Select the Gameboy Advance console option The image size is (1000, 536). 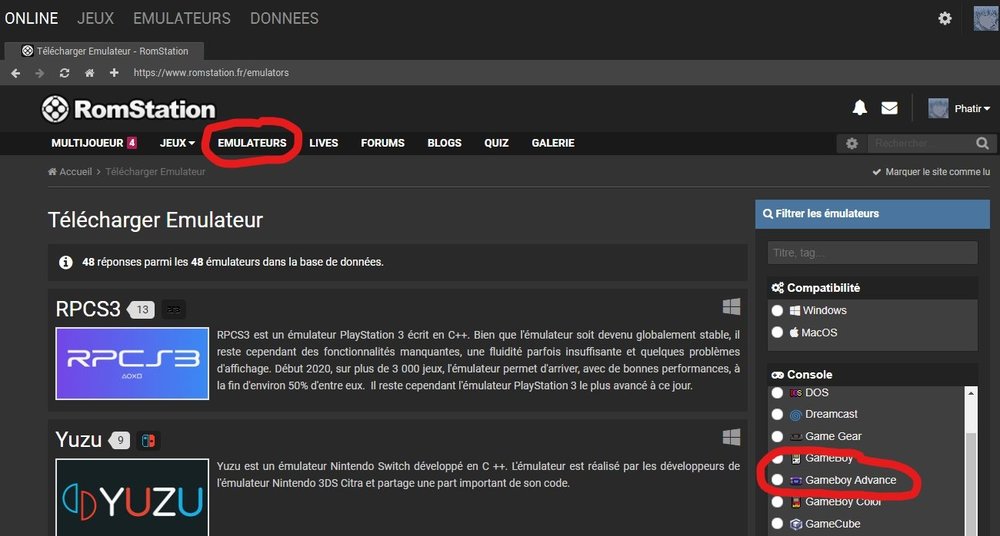[778, 480]
